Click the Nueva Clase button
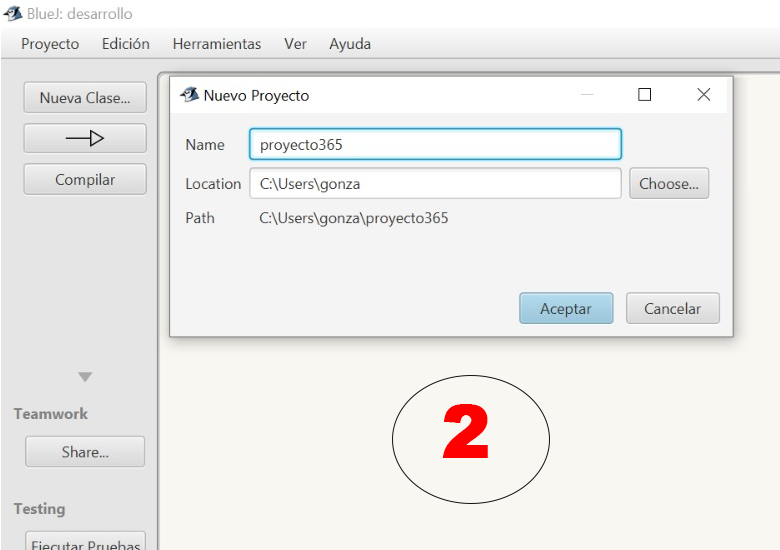 [85, 97]
